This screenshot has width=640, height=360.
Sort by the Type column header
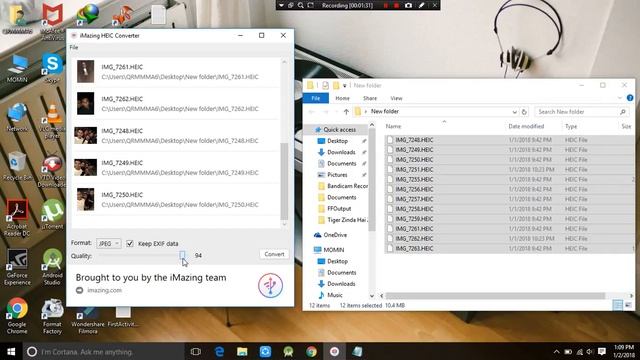571,127
